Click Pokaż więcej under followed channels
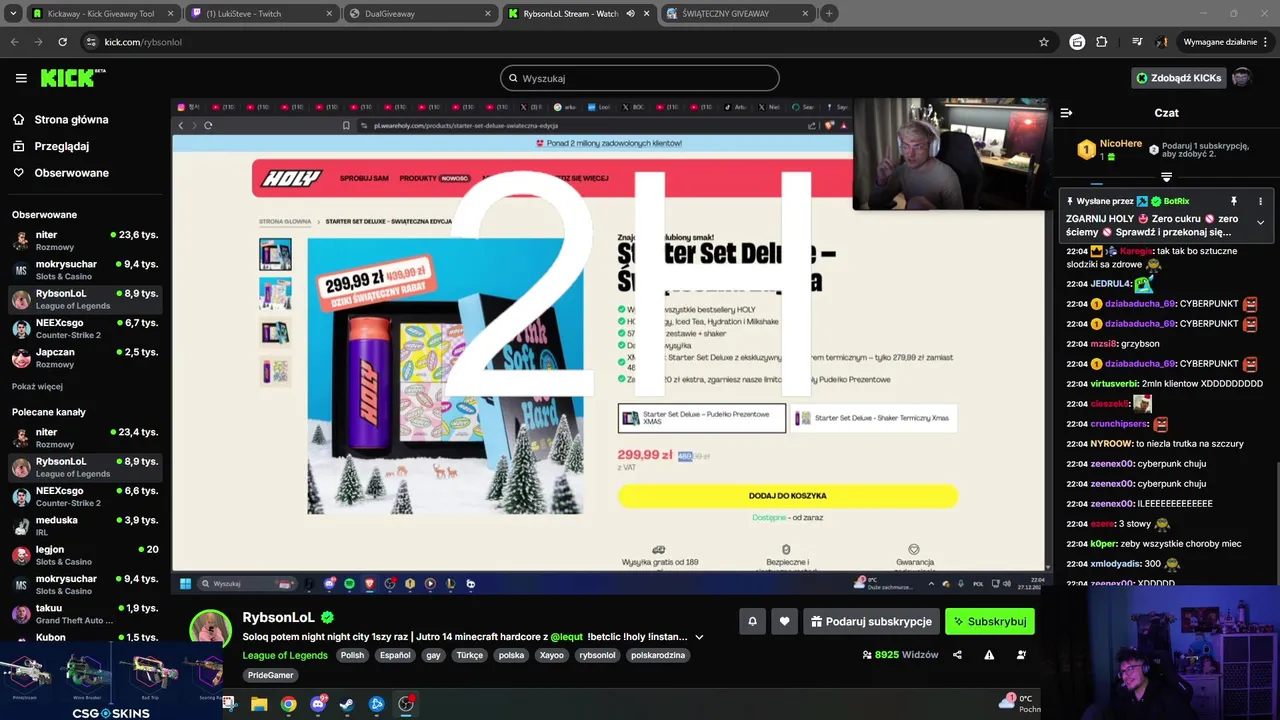The width and height of the screenshot is (1280, 720). point(37,387)
